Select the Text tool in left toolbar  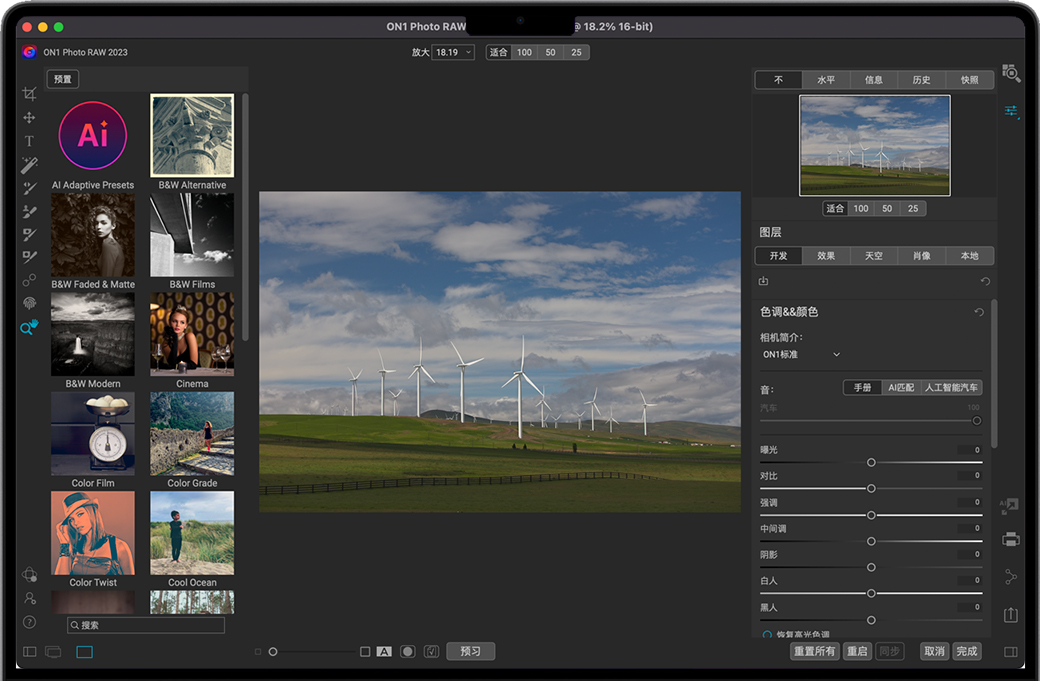tap(29, 141)
